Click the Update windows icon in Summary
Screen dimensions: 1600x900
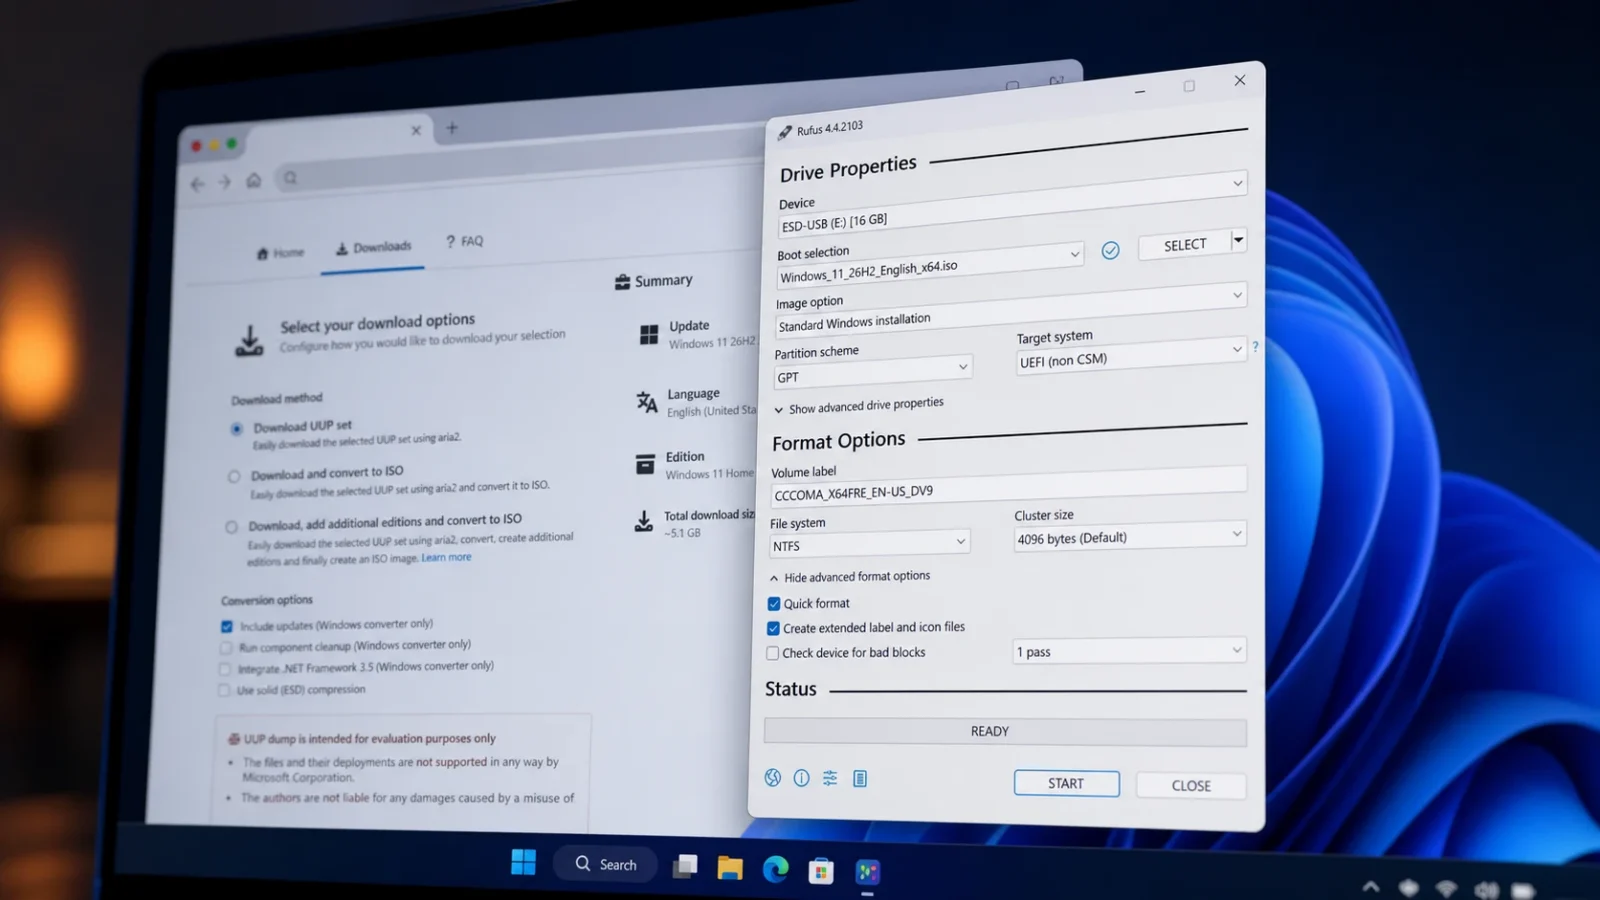point(649,334)
